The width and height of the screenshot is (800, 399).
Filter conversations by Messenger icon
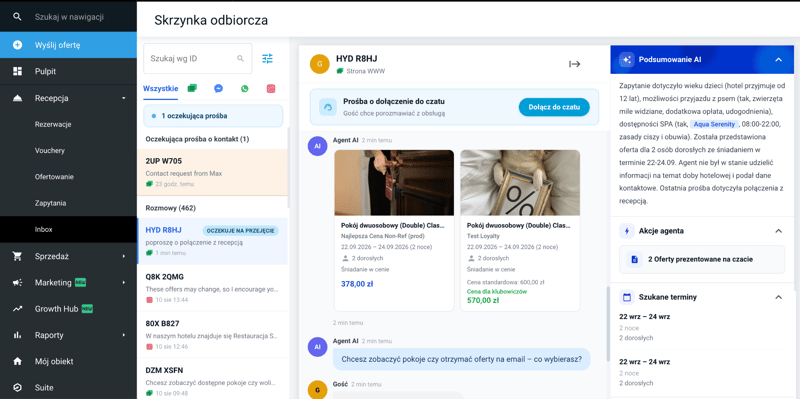[x=218, y=88]
